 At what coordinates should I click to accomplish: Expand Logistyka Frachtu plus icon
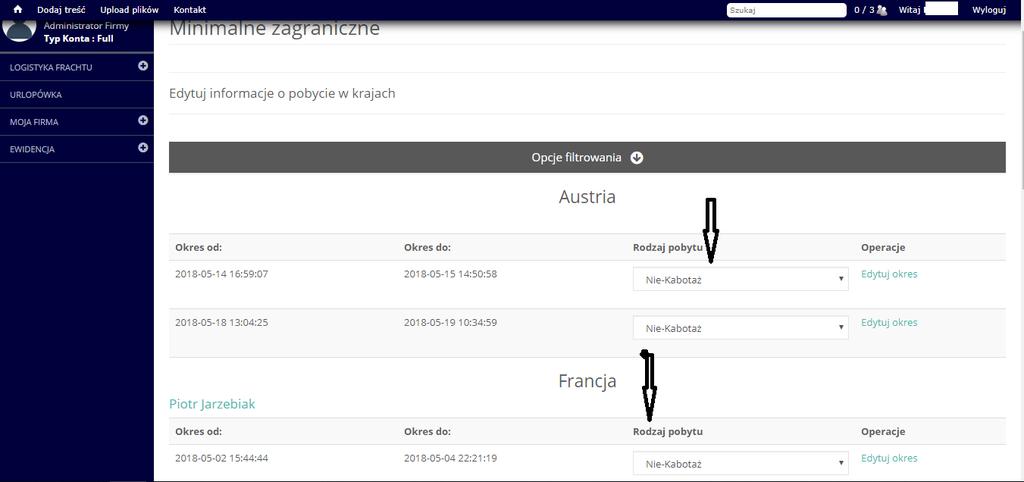pos(143,66)
